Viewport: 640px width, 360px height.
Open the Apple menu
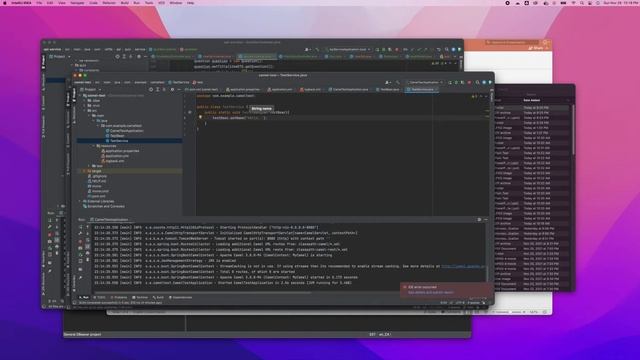(x=5, y=3)
